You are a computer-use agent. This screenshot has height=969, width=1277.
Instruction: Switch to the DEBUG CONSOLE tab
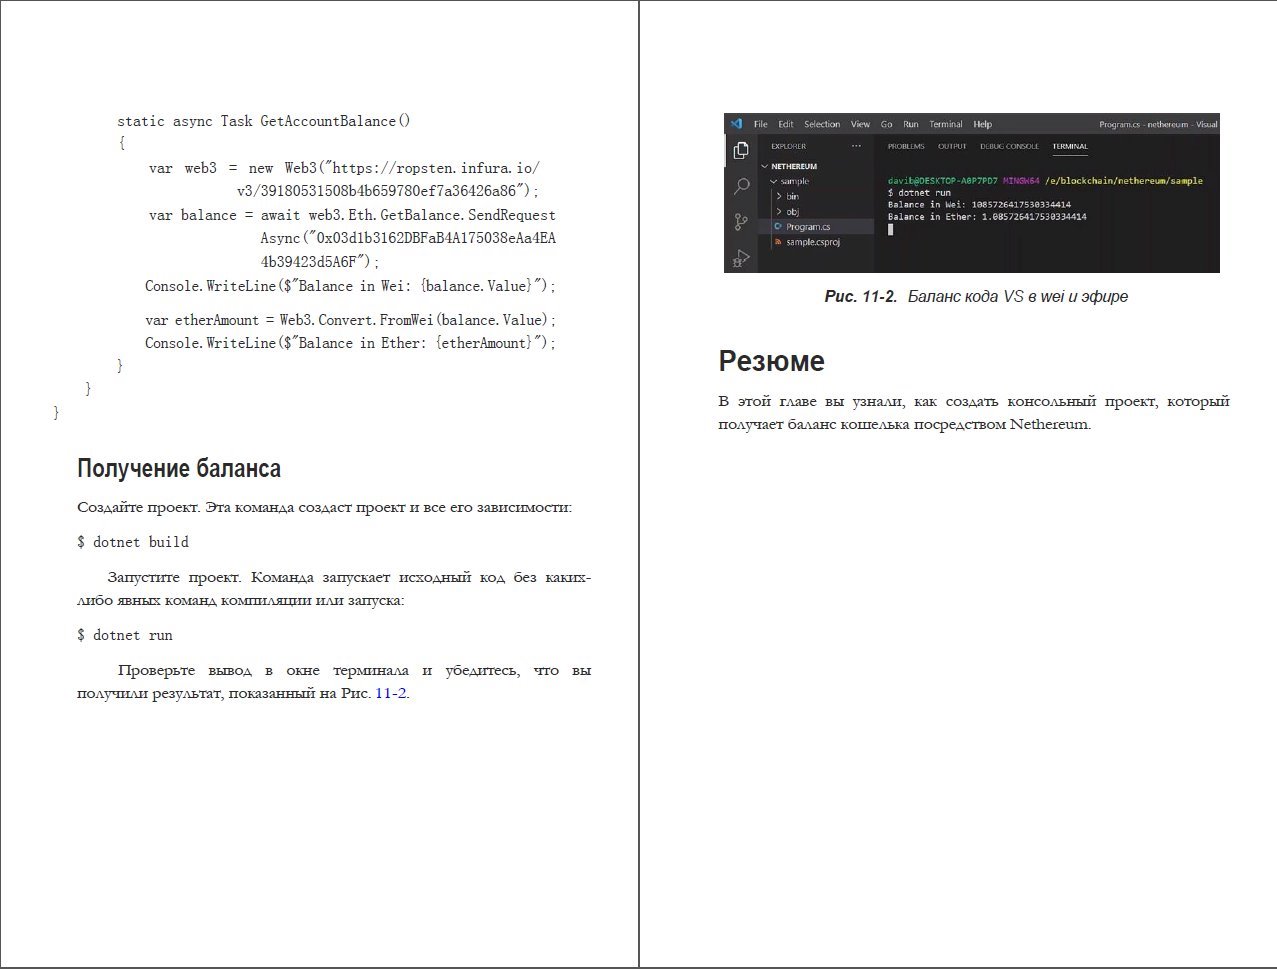[1009, 146]
